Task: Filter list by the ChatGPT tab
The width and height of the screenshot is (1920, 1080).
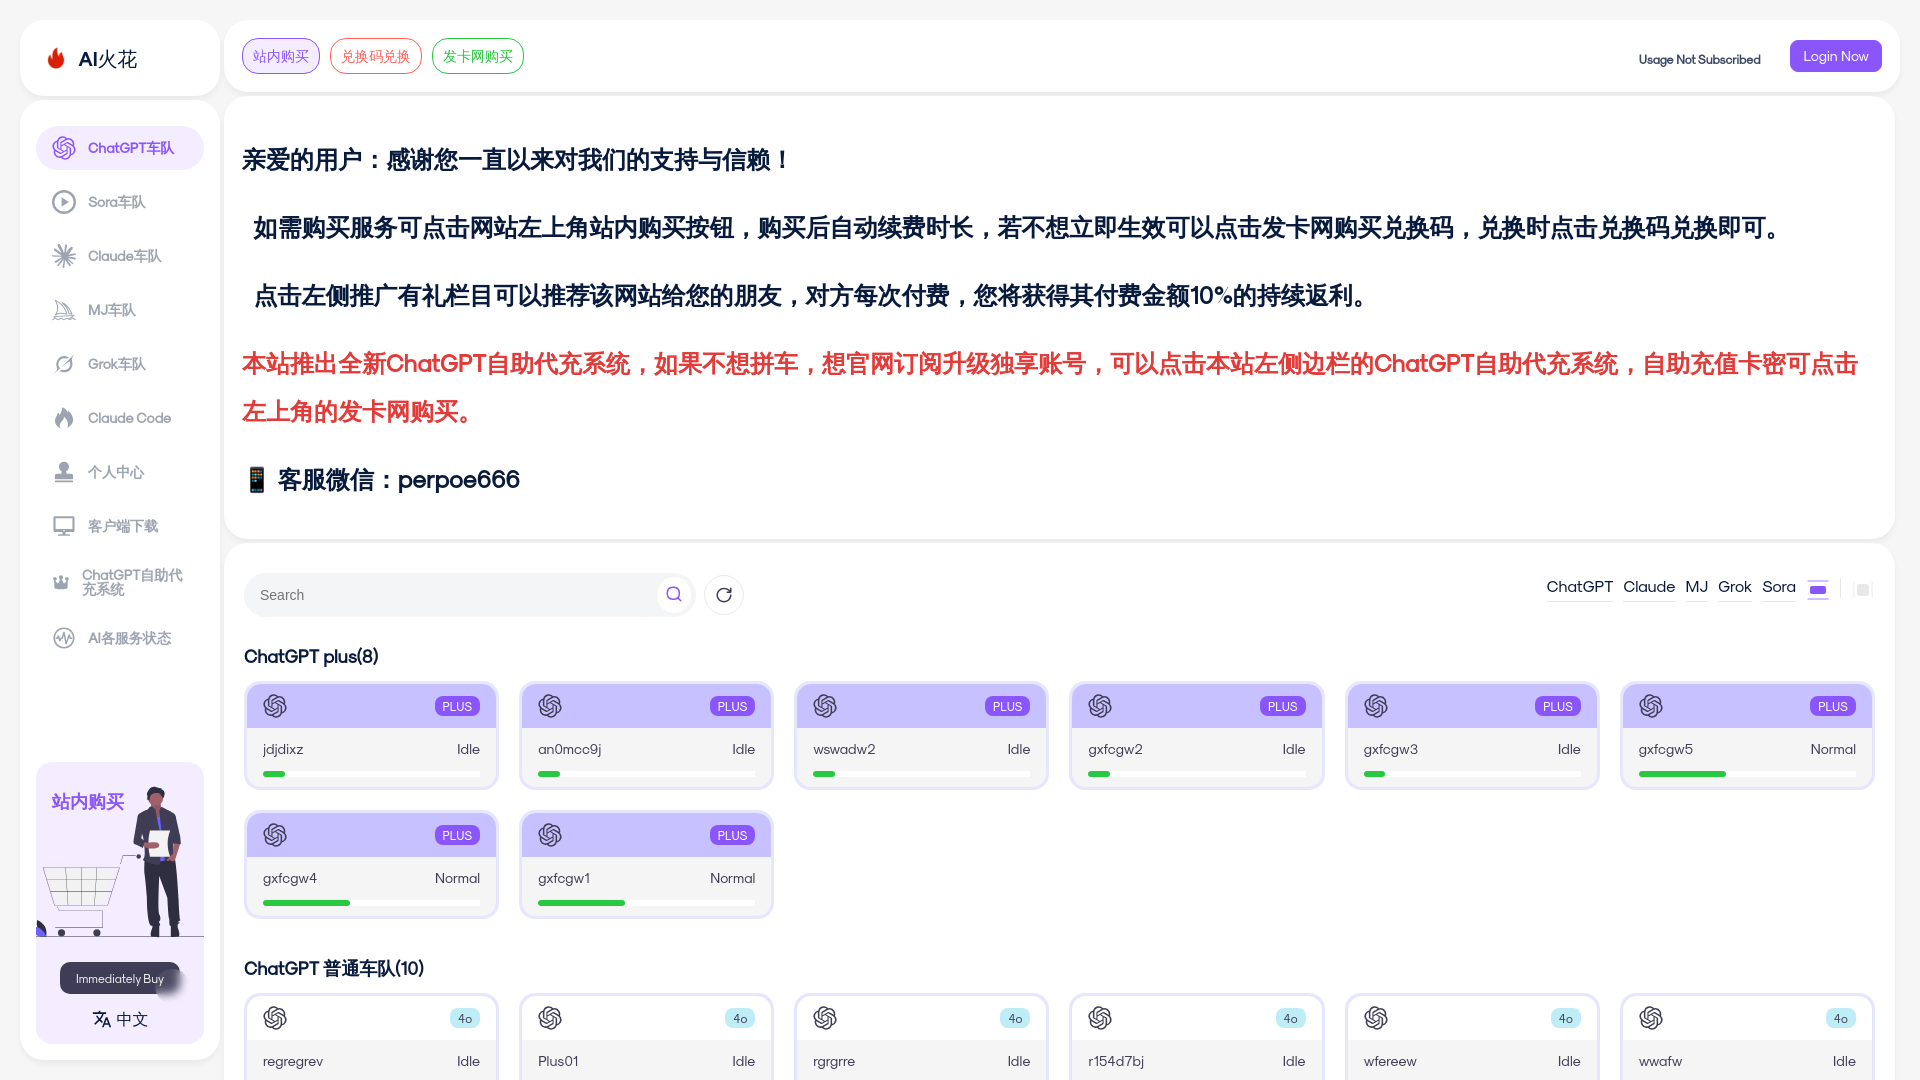Action: (x=1579, y=587)
